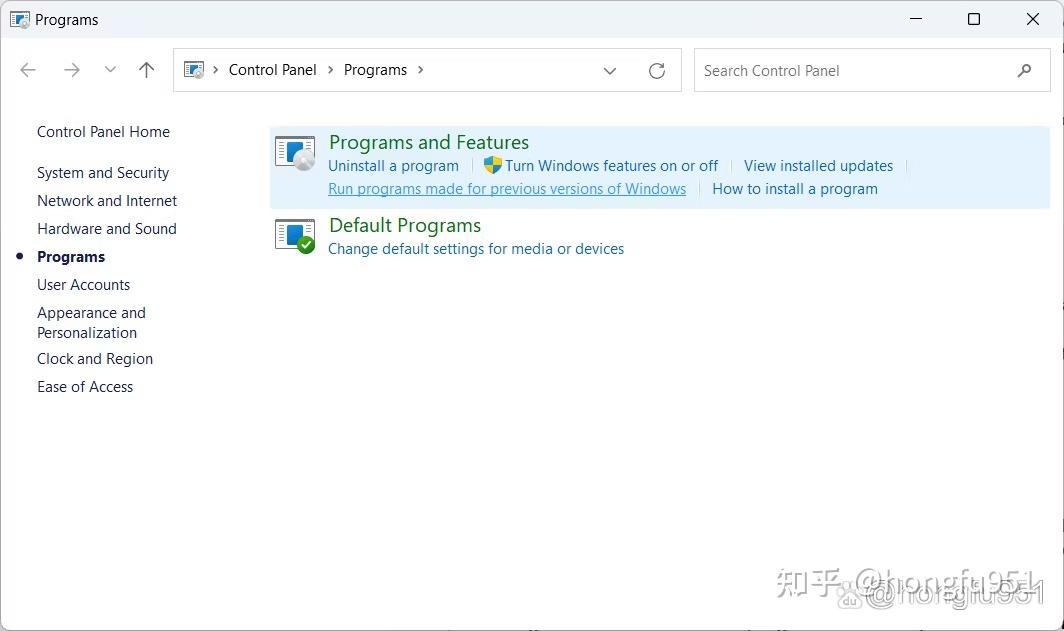The height and width of the screenshot is (631, 1064).
Task: Select Programs in the sidebar
Action: [71, 257]
